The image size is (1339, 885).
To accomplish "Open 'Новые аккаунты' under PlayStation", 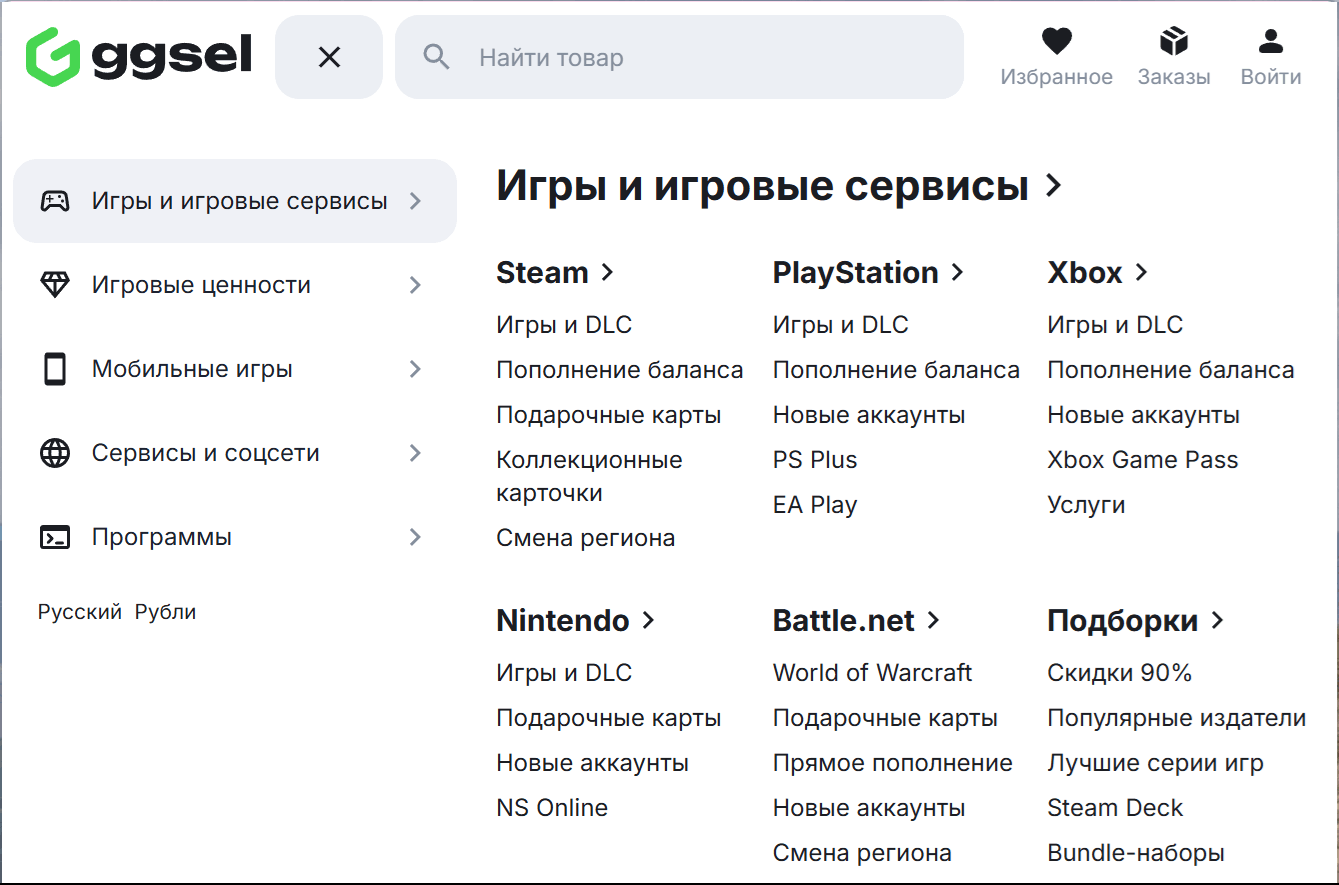I will point(869,415).
